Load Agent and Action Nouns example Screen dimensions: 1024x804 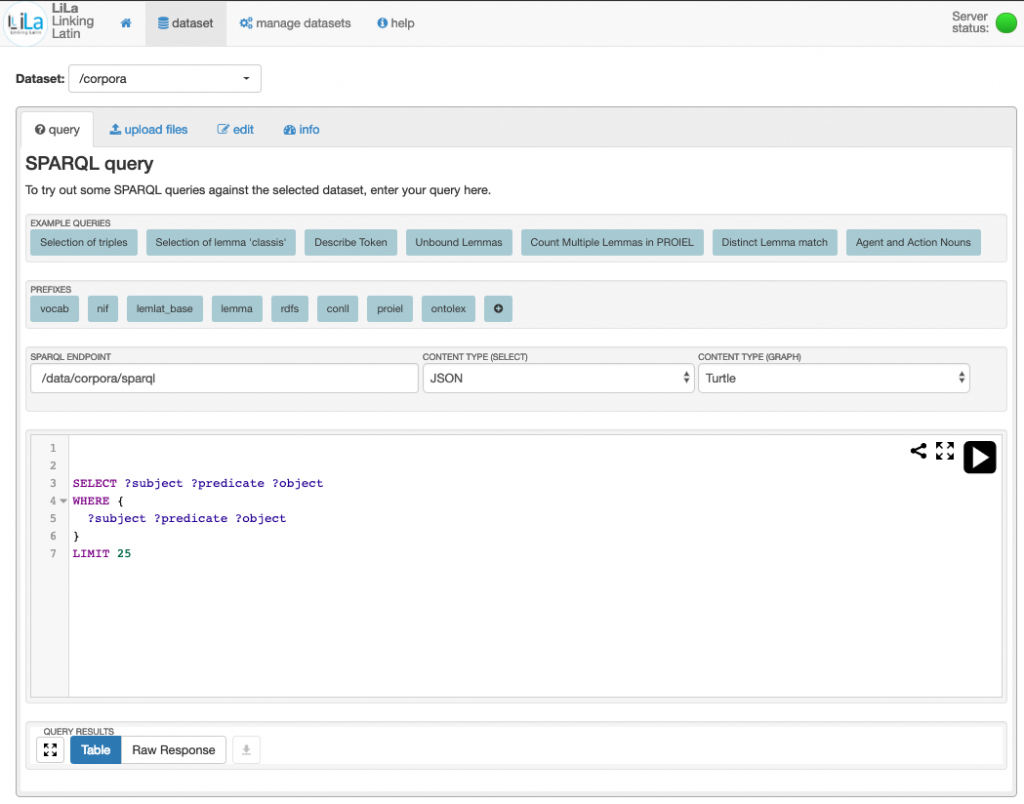pyautogui.click(x=913, y=242)
